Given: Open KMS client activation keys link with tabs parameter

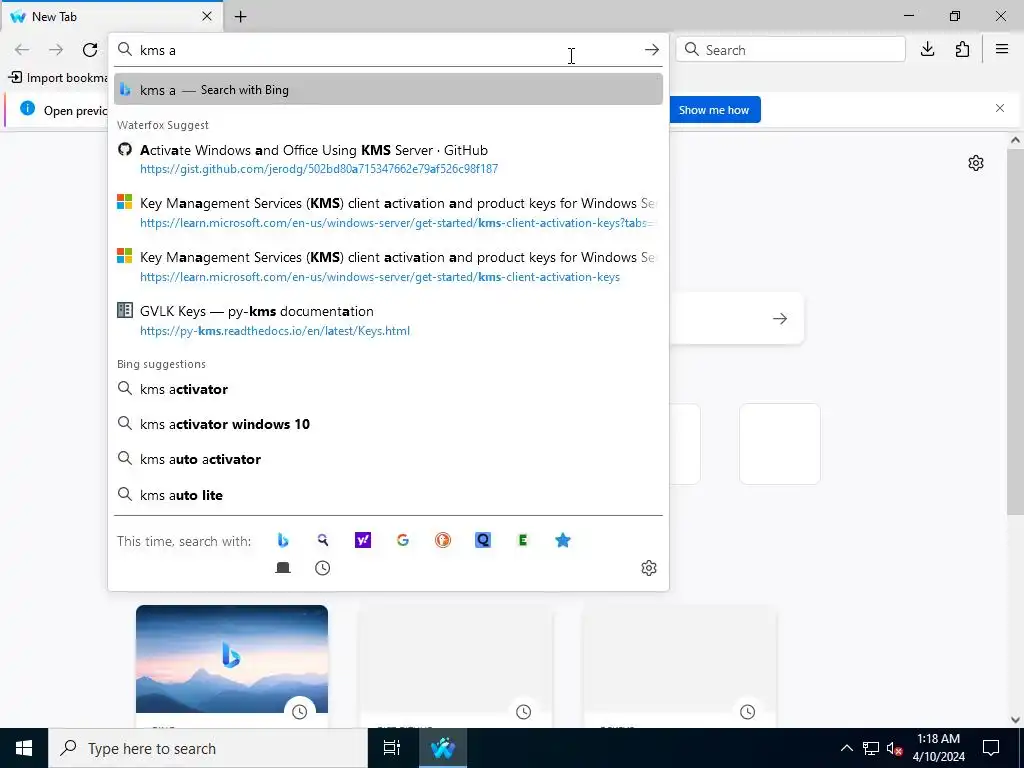Looking at the screenshot, I should pos(388,213).
